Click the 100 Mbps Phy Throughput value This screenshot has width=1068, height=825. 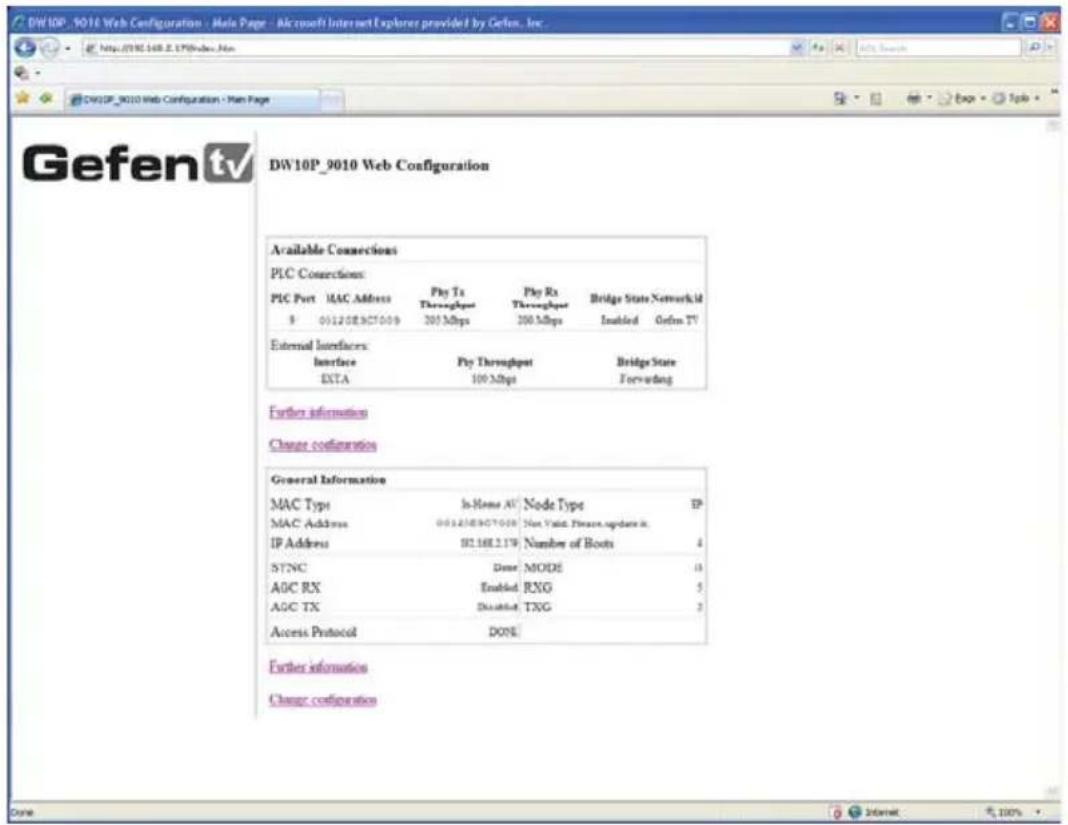(x=494, y=379)
